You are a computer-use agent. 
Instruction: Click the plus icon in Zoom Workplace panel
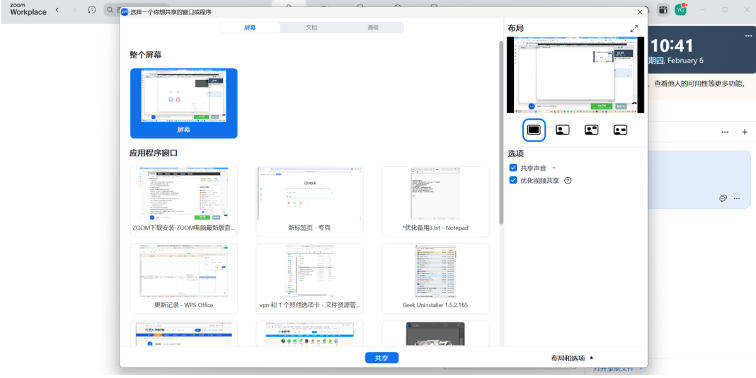pyautogui.click(x=744, y=132)
